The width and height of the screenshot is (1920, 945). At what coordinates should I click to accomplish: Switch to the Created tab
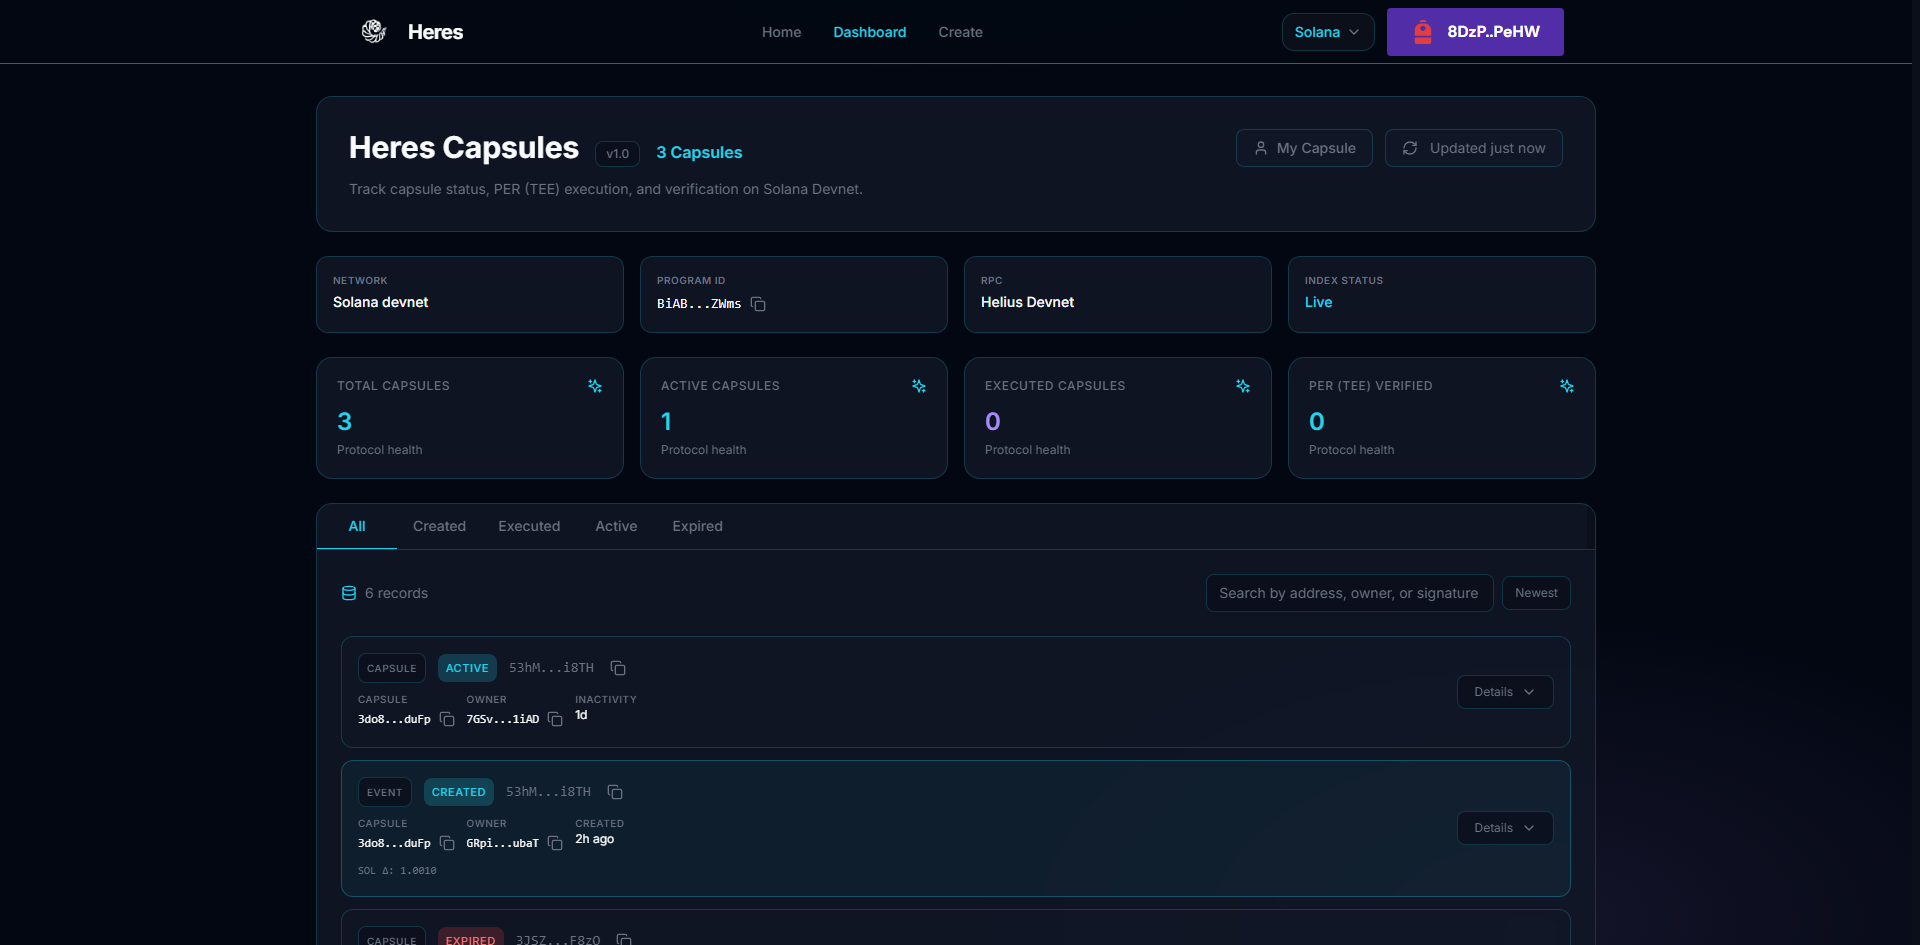tap(439, 526)
